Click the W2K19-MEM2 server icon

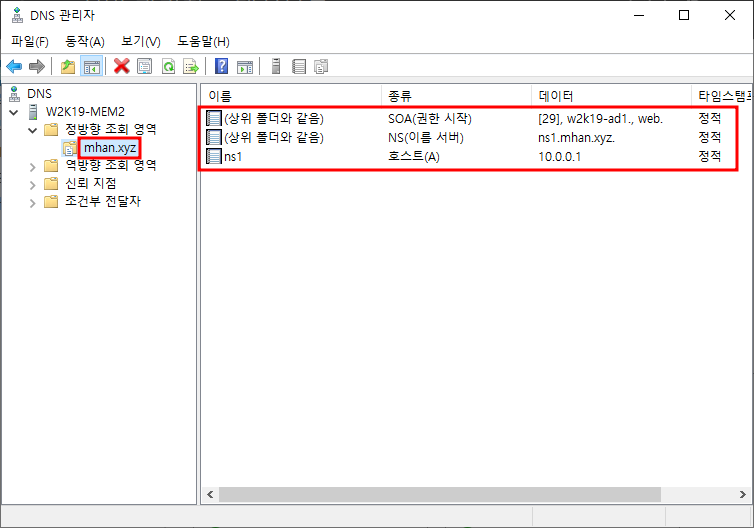[33, 112]
